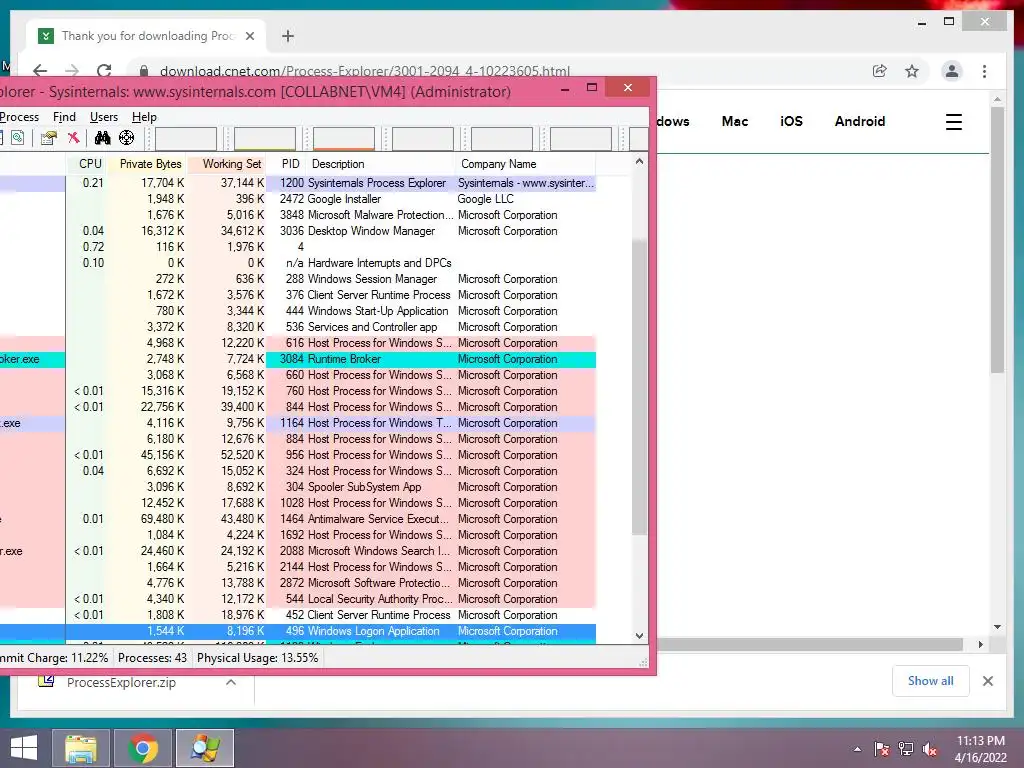The image size is (1024, 768).
Task: Open Help menu in Process Explorer
Action: tap(144, 117)
